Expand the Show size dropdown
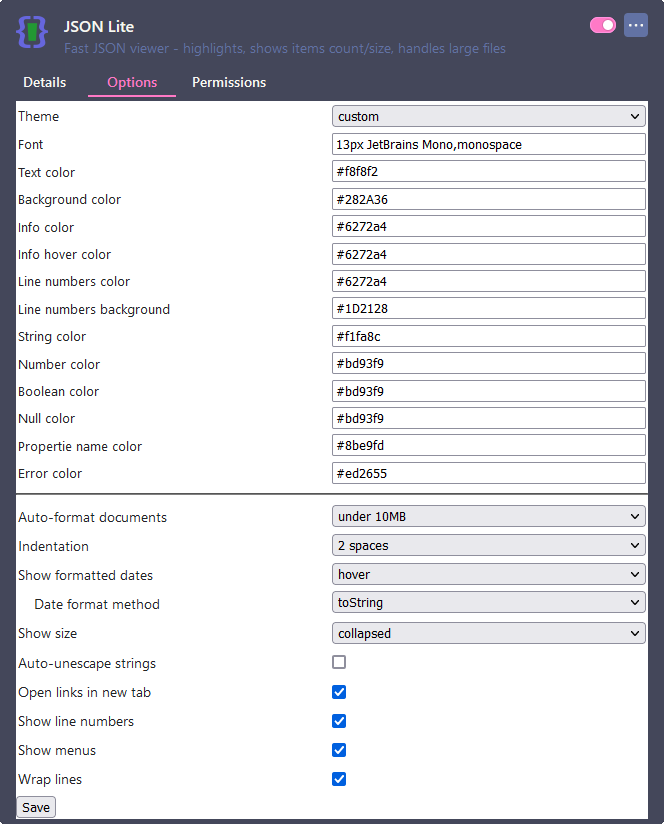Viewport: 664px width, 824px height. 489,633
